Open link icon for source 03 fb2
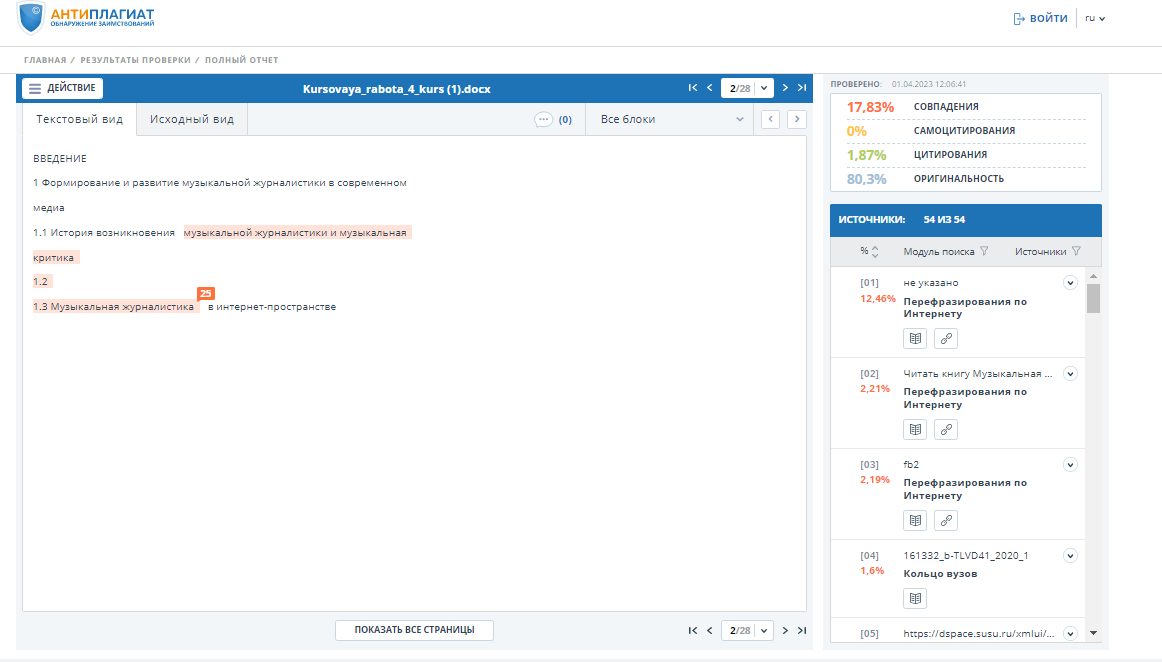This screenshot has width=1162, height=662. coord(946,520)
